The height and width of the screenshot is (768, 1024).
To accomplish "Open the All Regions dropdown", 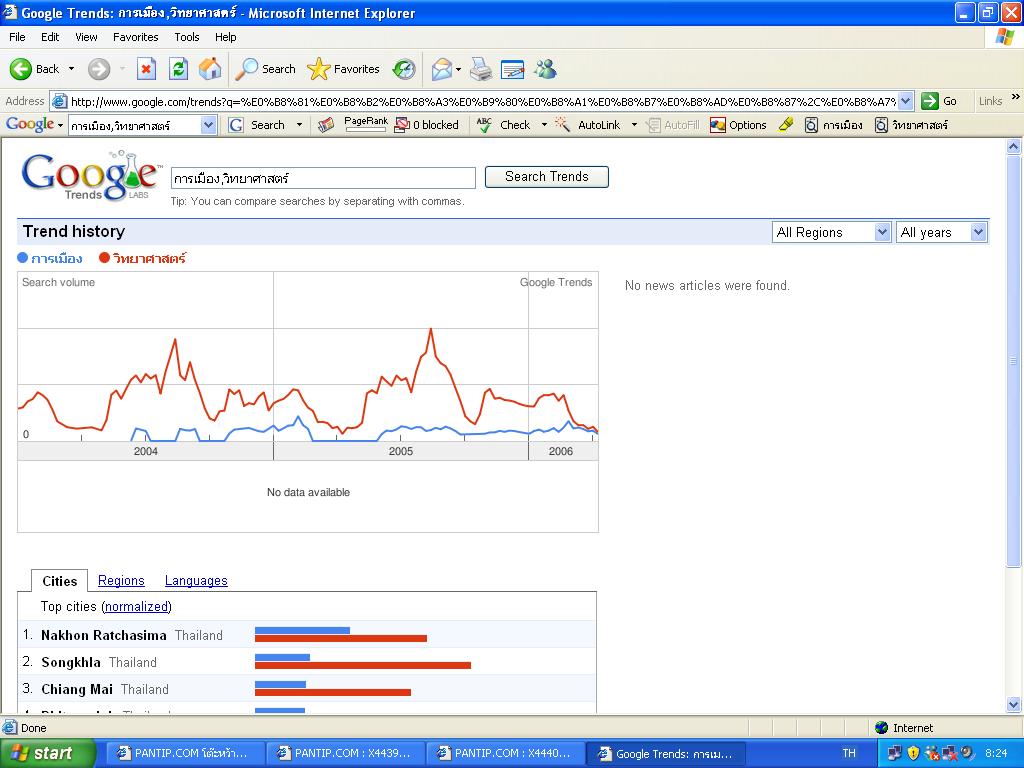I will 831,232.
